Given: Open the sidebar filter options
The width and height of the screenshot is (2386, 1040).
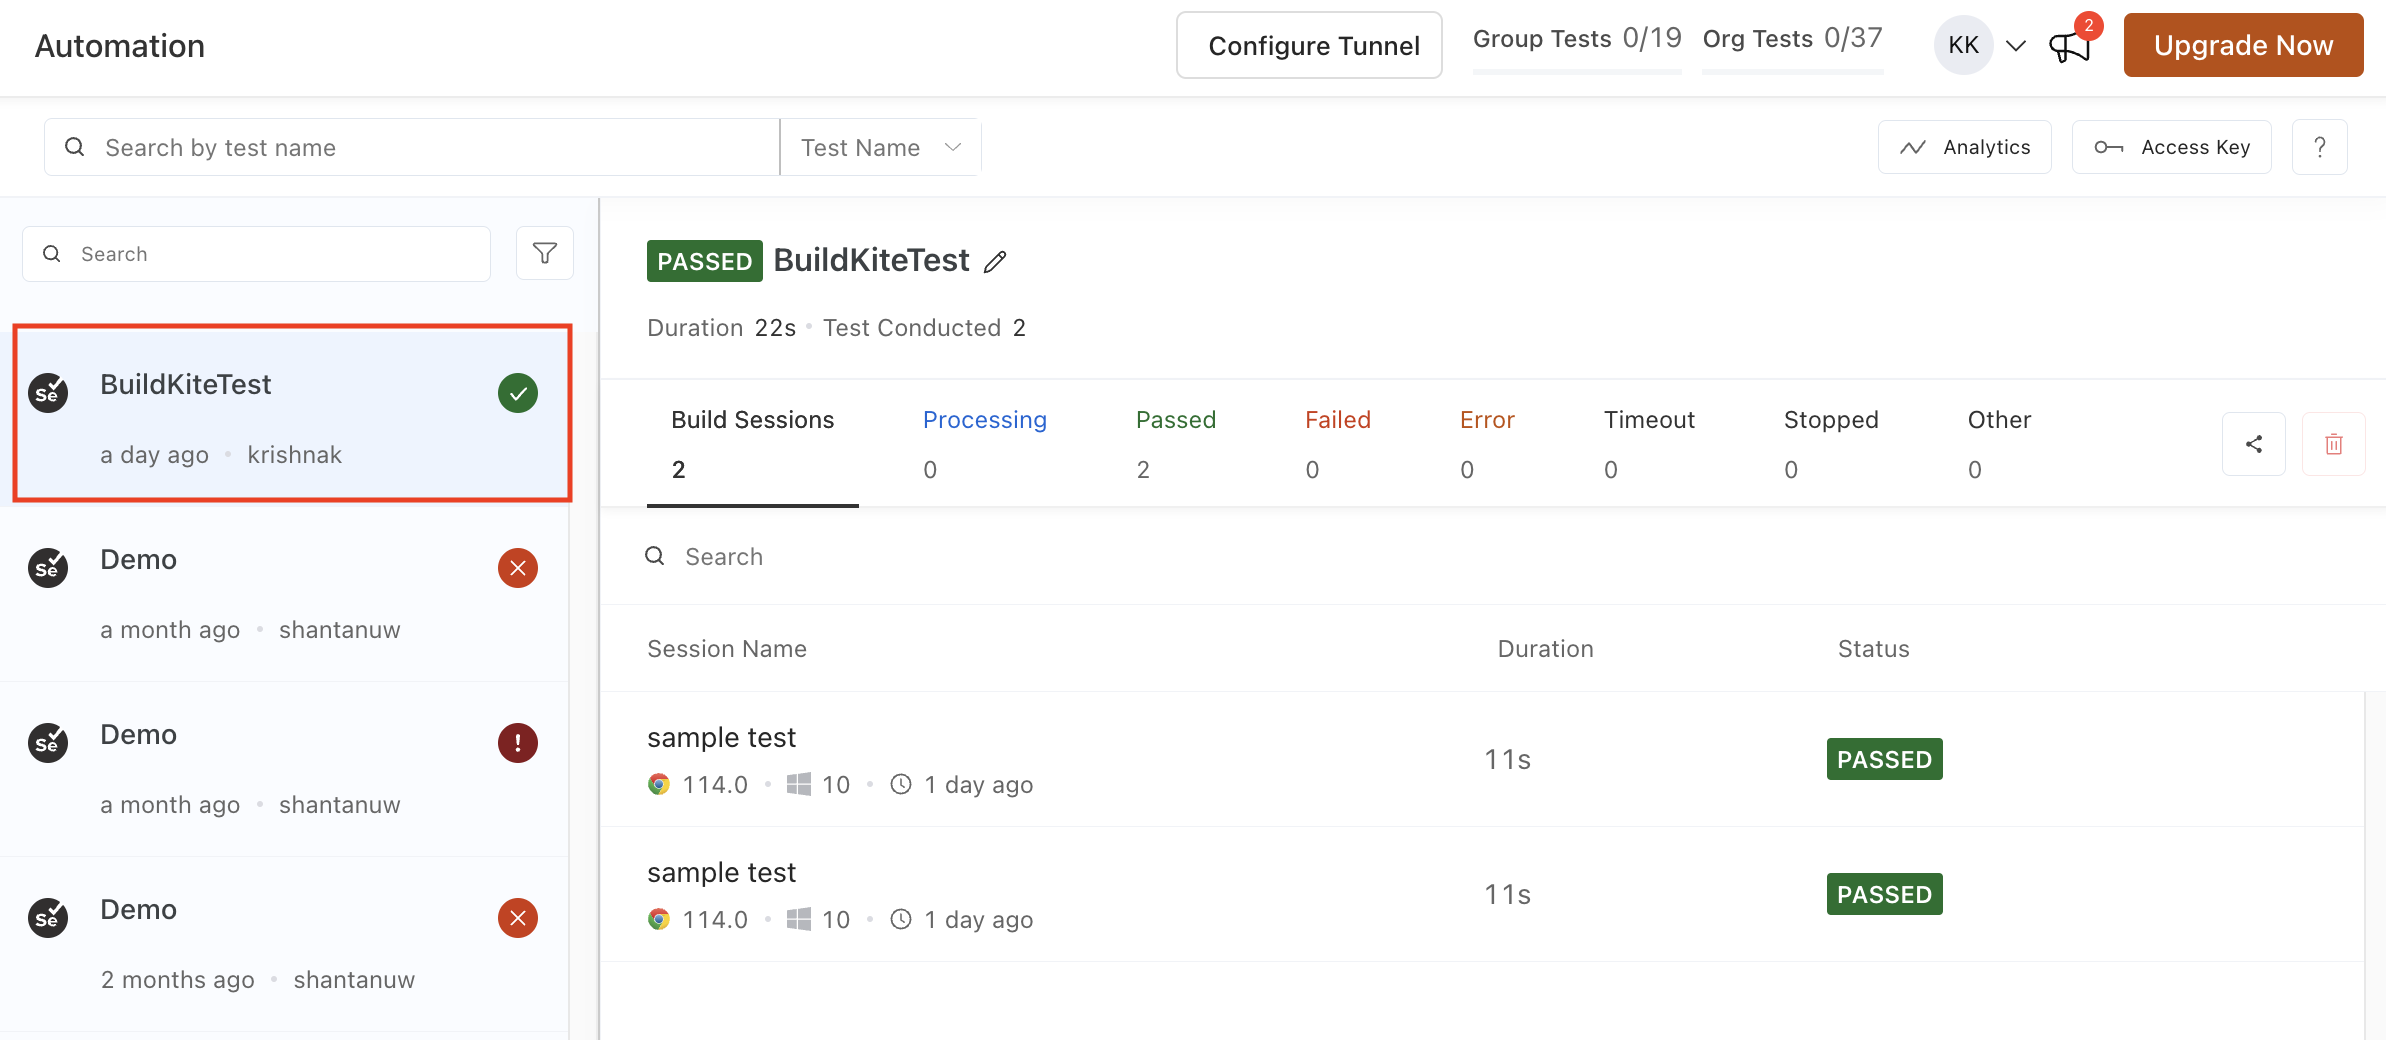Looking at the screenshot, I should (x=544, y=253).
